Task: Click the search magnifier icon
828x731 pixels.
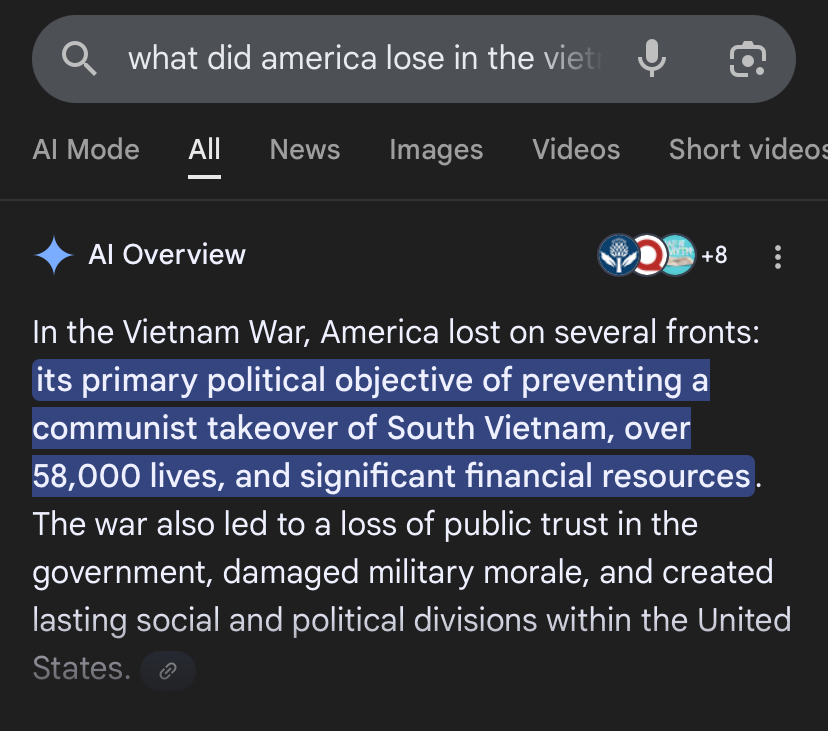Action: click(79, 58)
